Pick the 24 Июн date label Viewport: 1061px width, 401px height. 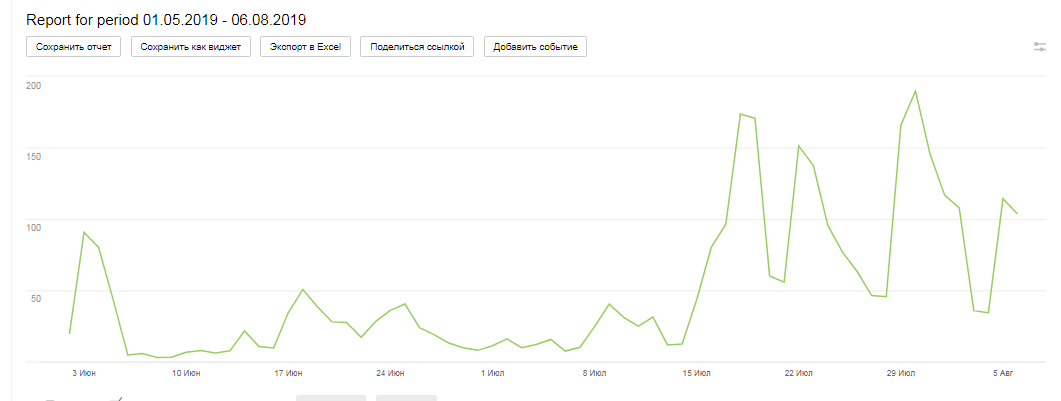point(390,373)
